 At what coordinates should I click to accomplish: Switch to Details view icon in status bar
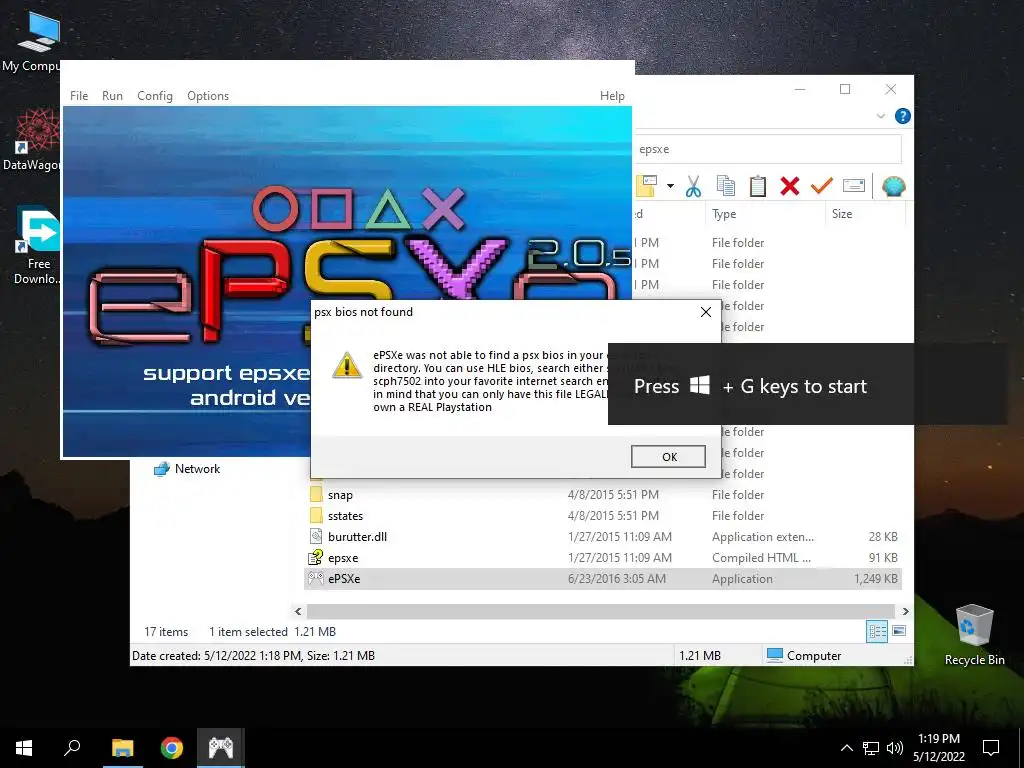pyautogui.click(x=877, y=632)
